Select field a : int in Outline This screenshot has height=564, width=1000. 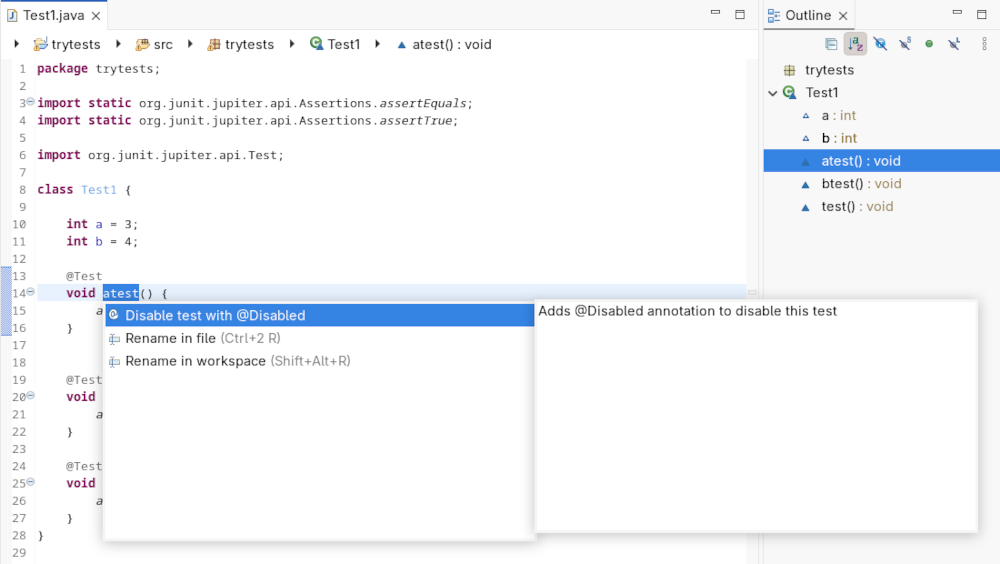pos(839,115)
